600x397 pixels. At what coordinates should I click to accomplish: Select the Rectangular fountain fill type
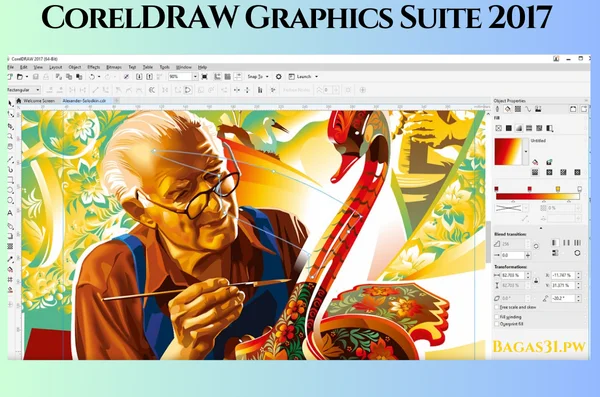(577, 173)
